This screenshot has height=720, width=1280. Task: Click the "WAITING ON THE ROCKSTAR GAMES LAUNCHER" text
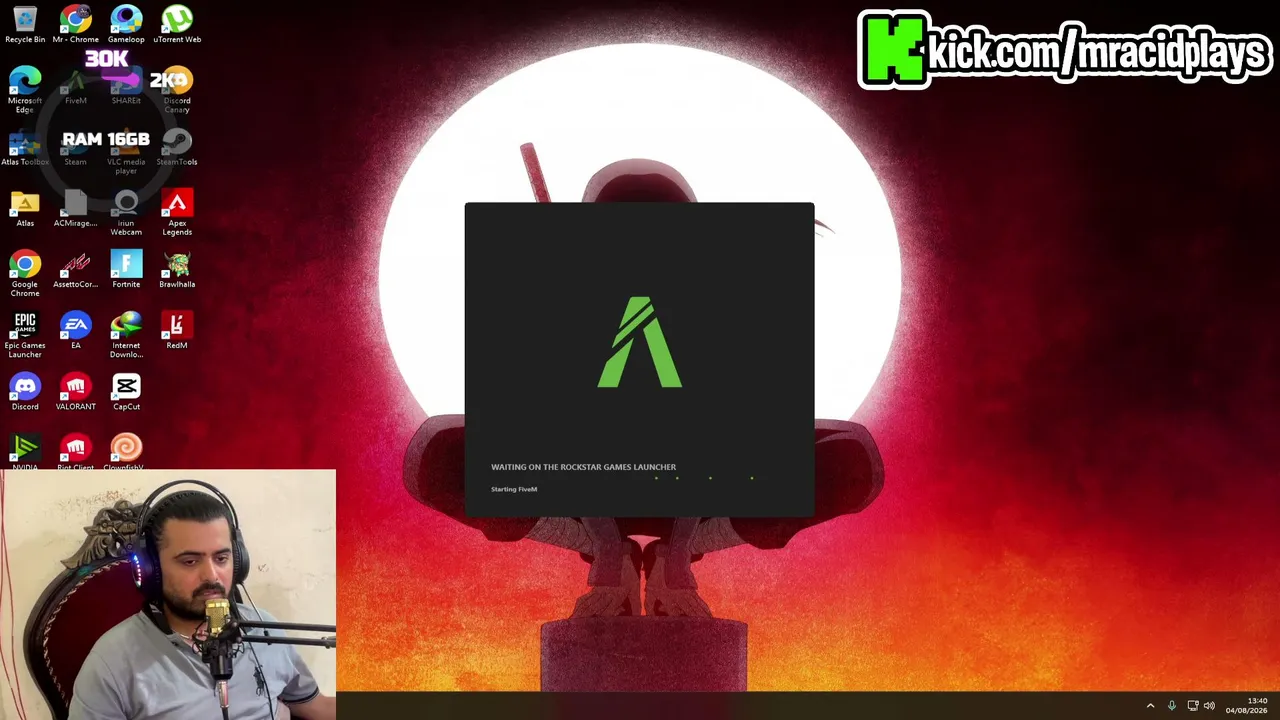pos(583,467)
